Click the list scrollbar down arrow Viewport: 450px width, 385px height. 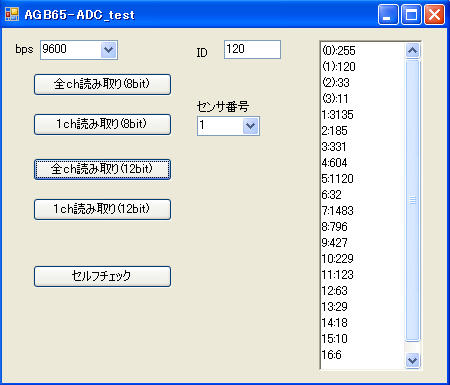[x=412, y=360]
